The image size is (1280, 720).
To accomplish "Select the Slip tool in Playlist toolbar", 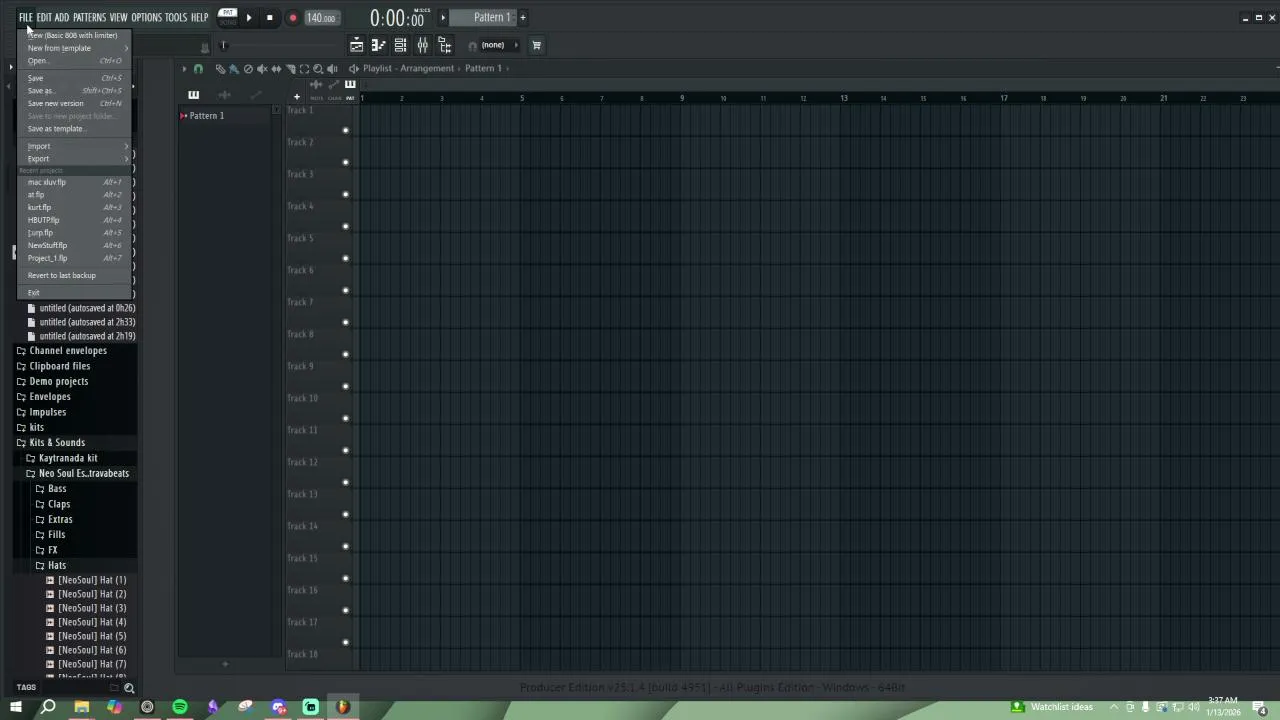I will tap(276, 69).
